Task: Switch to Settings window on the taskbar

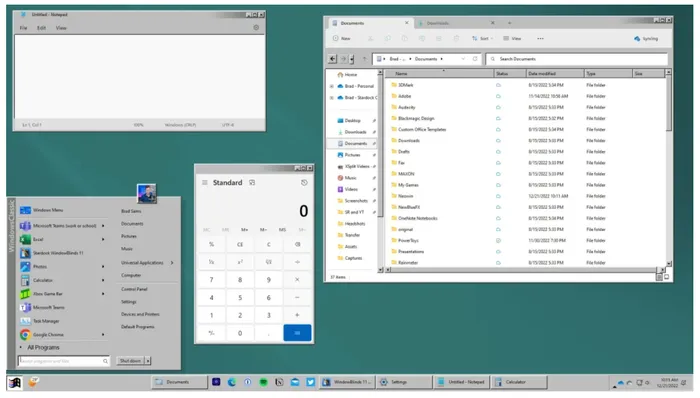Action: click(404, 382)
